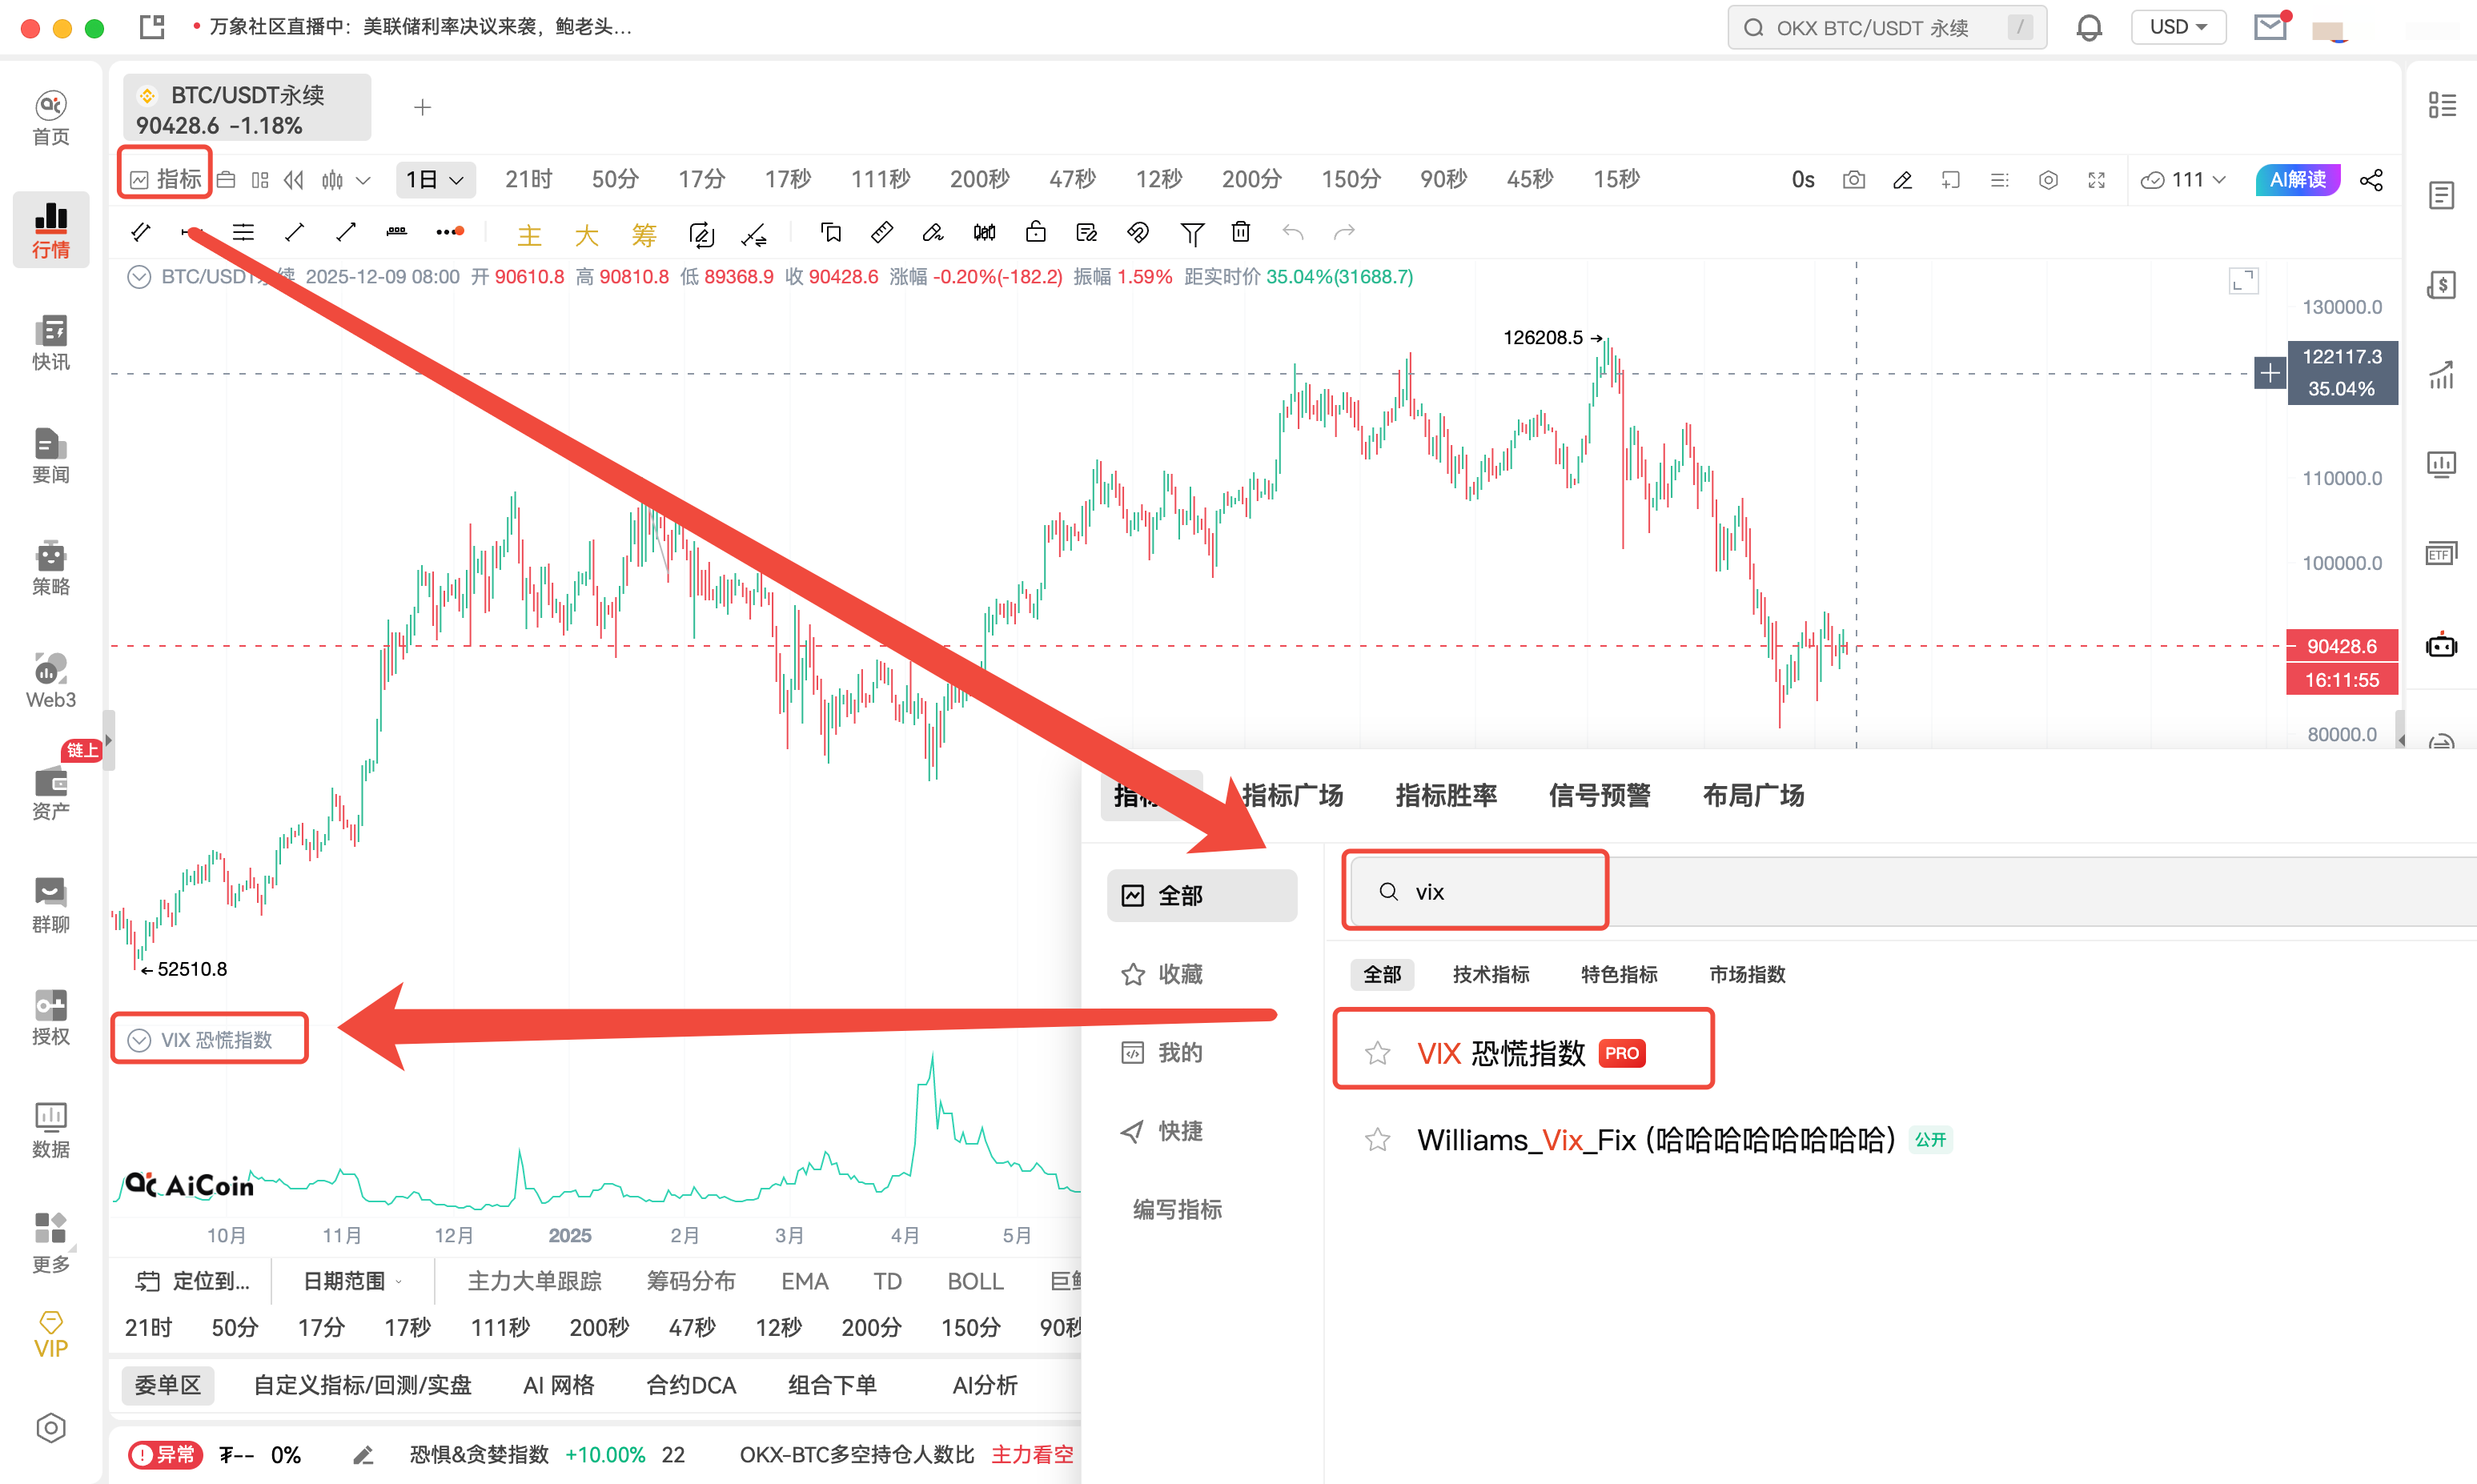Viewport: 2477px width, 1484px height.
Task: Open the Web3 section from the sidebar
Action: pyautogui.click(x=50, y=680)
